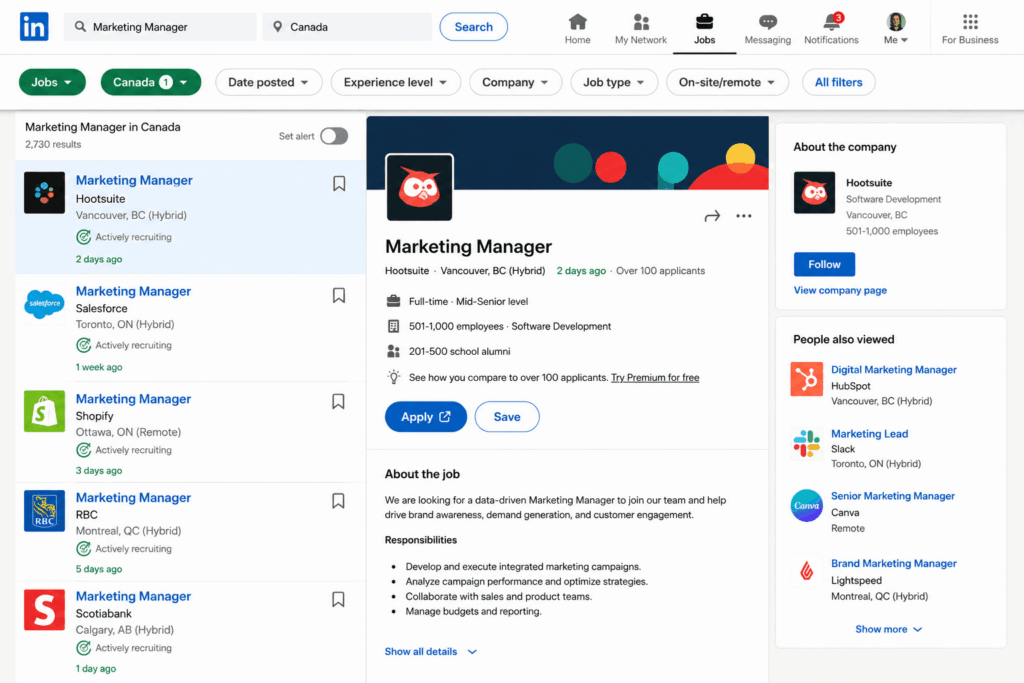Open Scotiabank Marketing Manager job title
Screen dimensions: 1024x683
point(133,596)
